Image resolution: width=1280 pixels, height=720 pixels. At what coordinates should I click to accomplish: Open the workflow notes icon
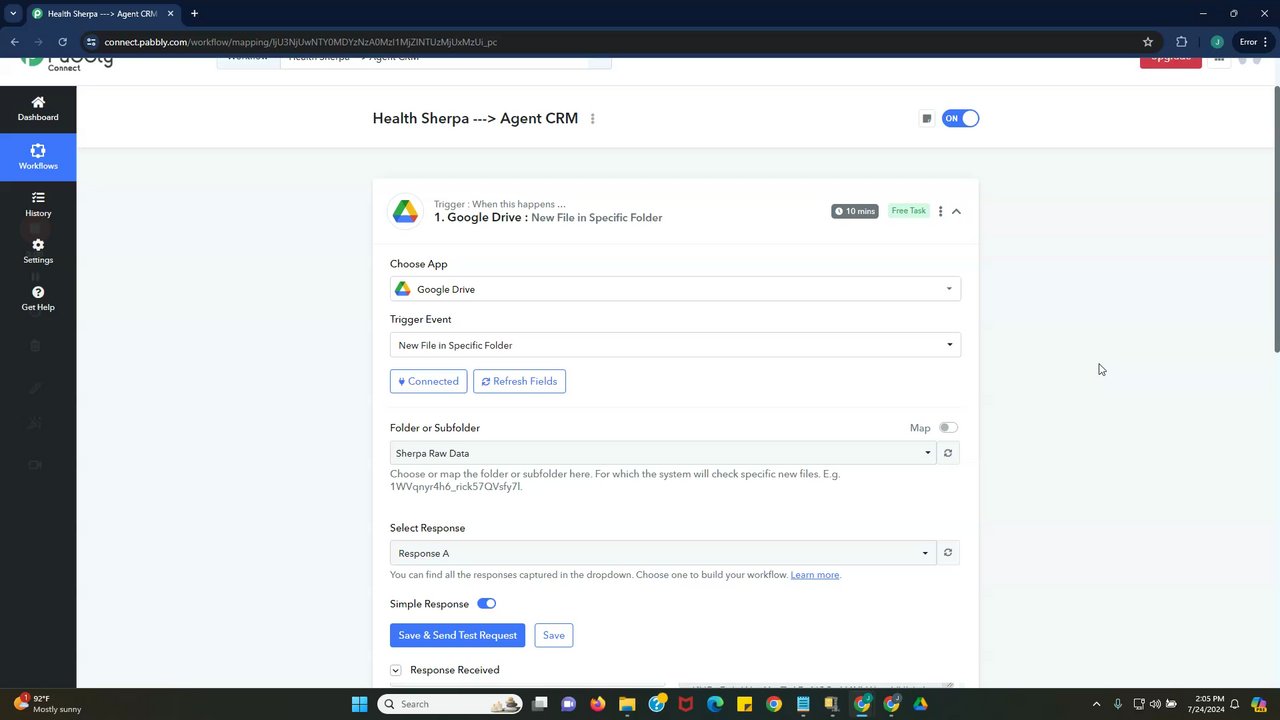[x=927, y=119]
